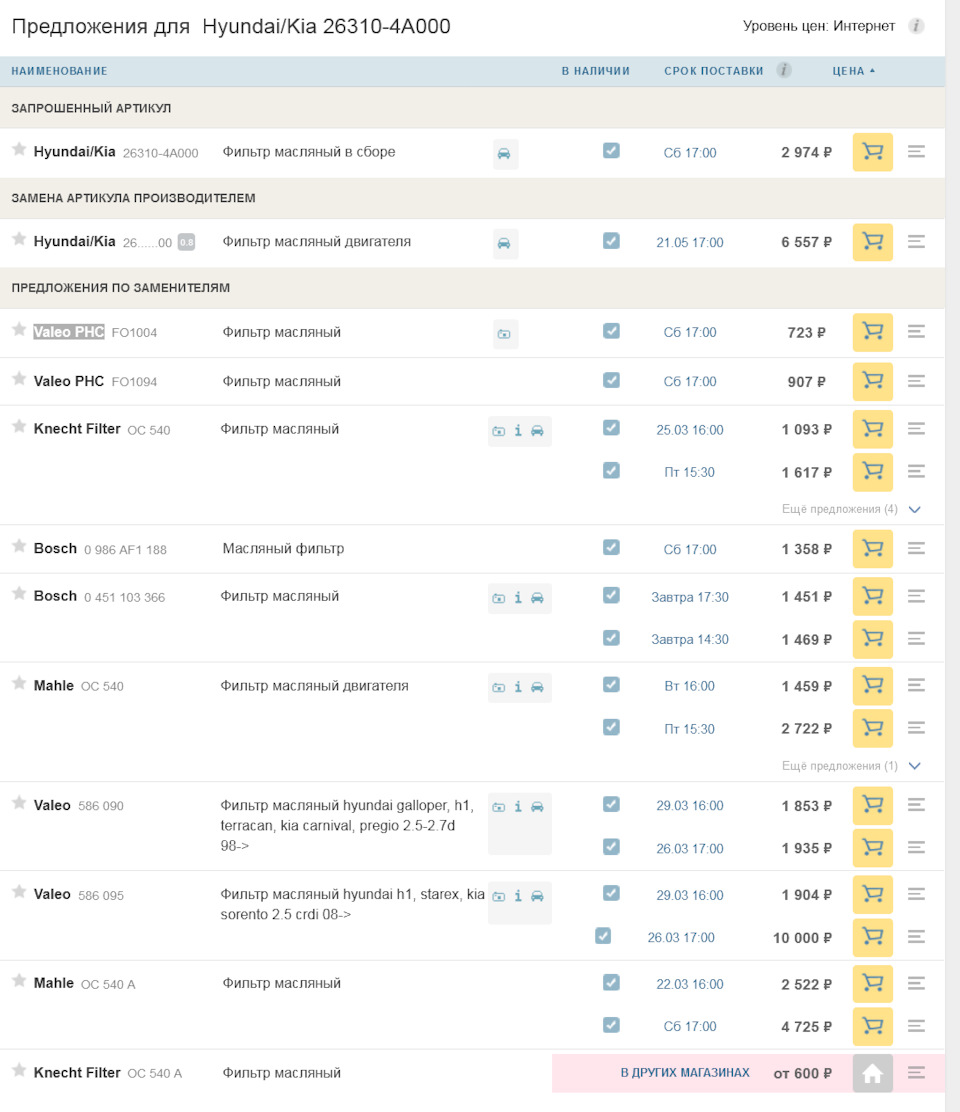Click delivery date 21.05 17:00 link
Image resolution: width=960 pixels, height=1112 pixels.
click(x=689, y=243)
